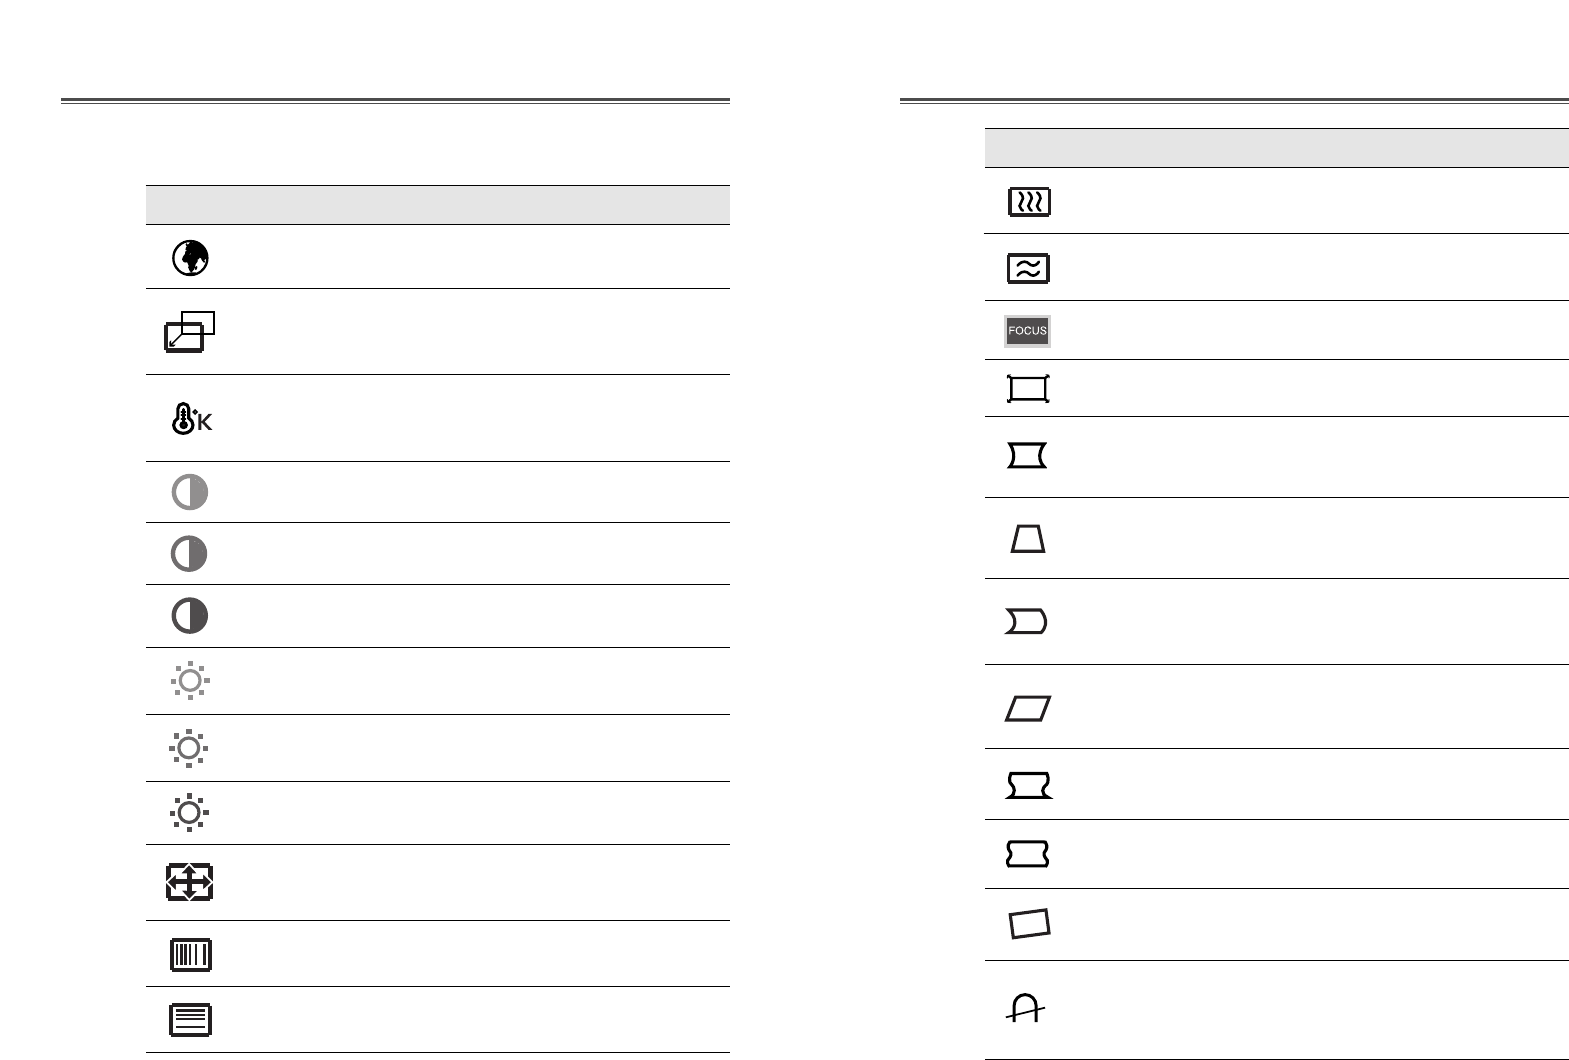The height and width of the screenshot is (1060, 1569).
Task: Select the tilted rectangle rotation icon
Action: (1029, 924)
